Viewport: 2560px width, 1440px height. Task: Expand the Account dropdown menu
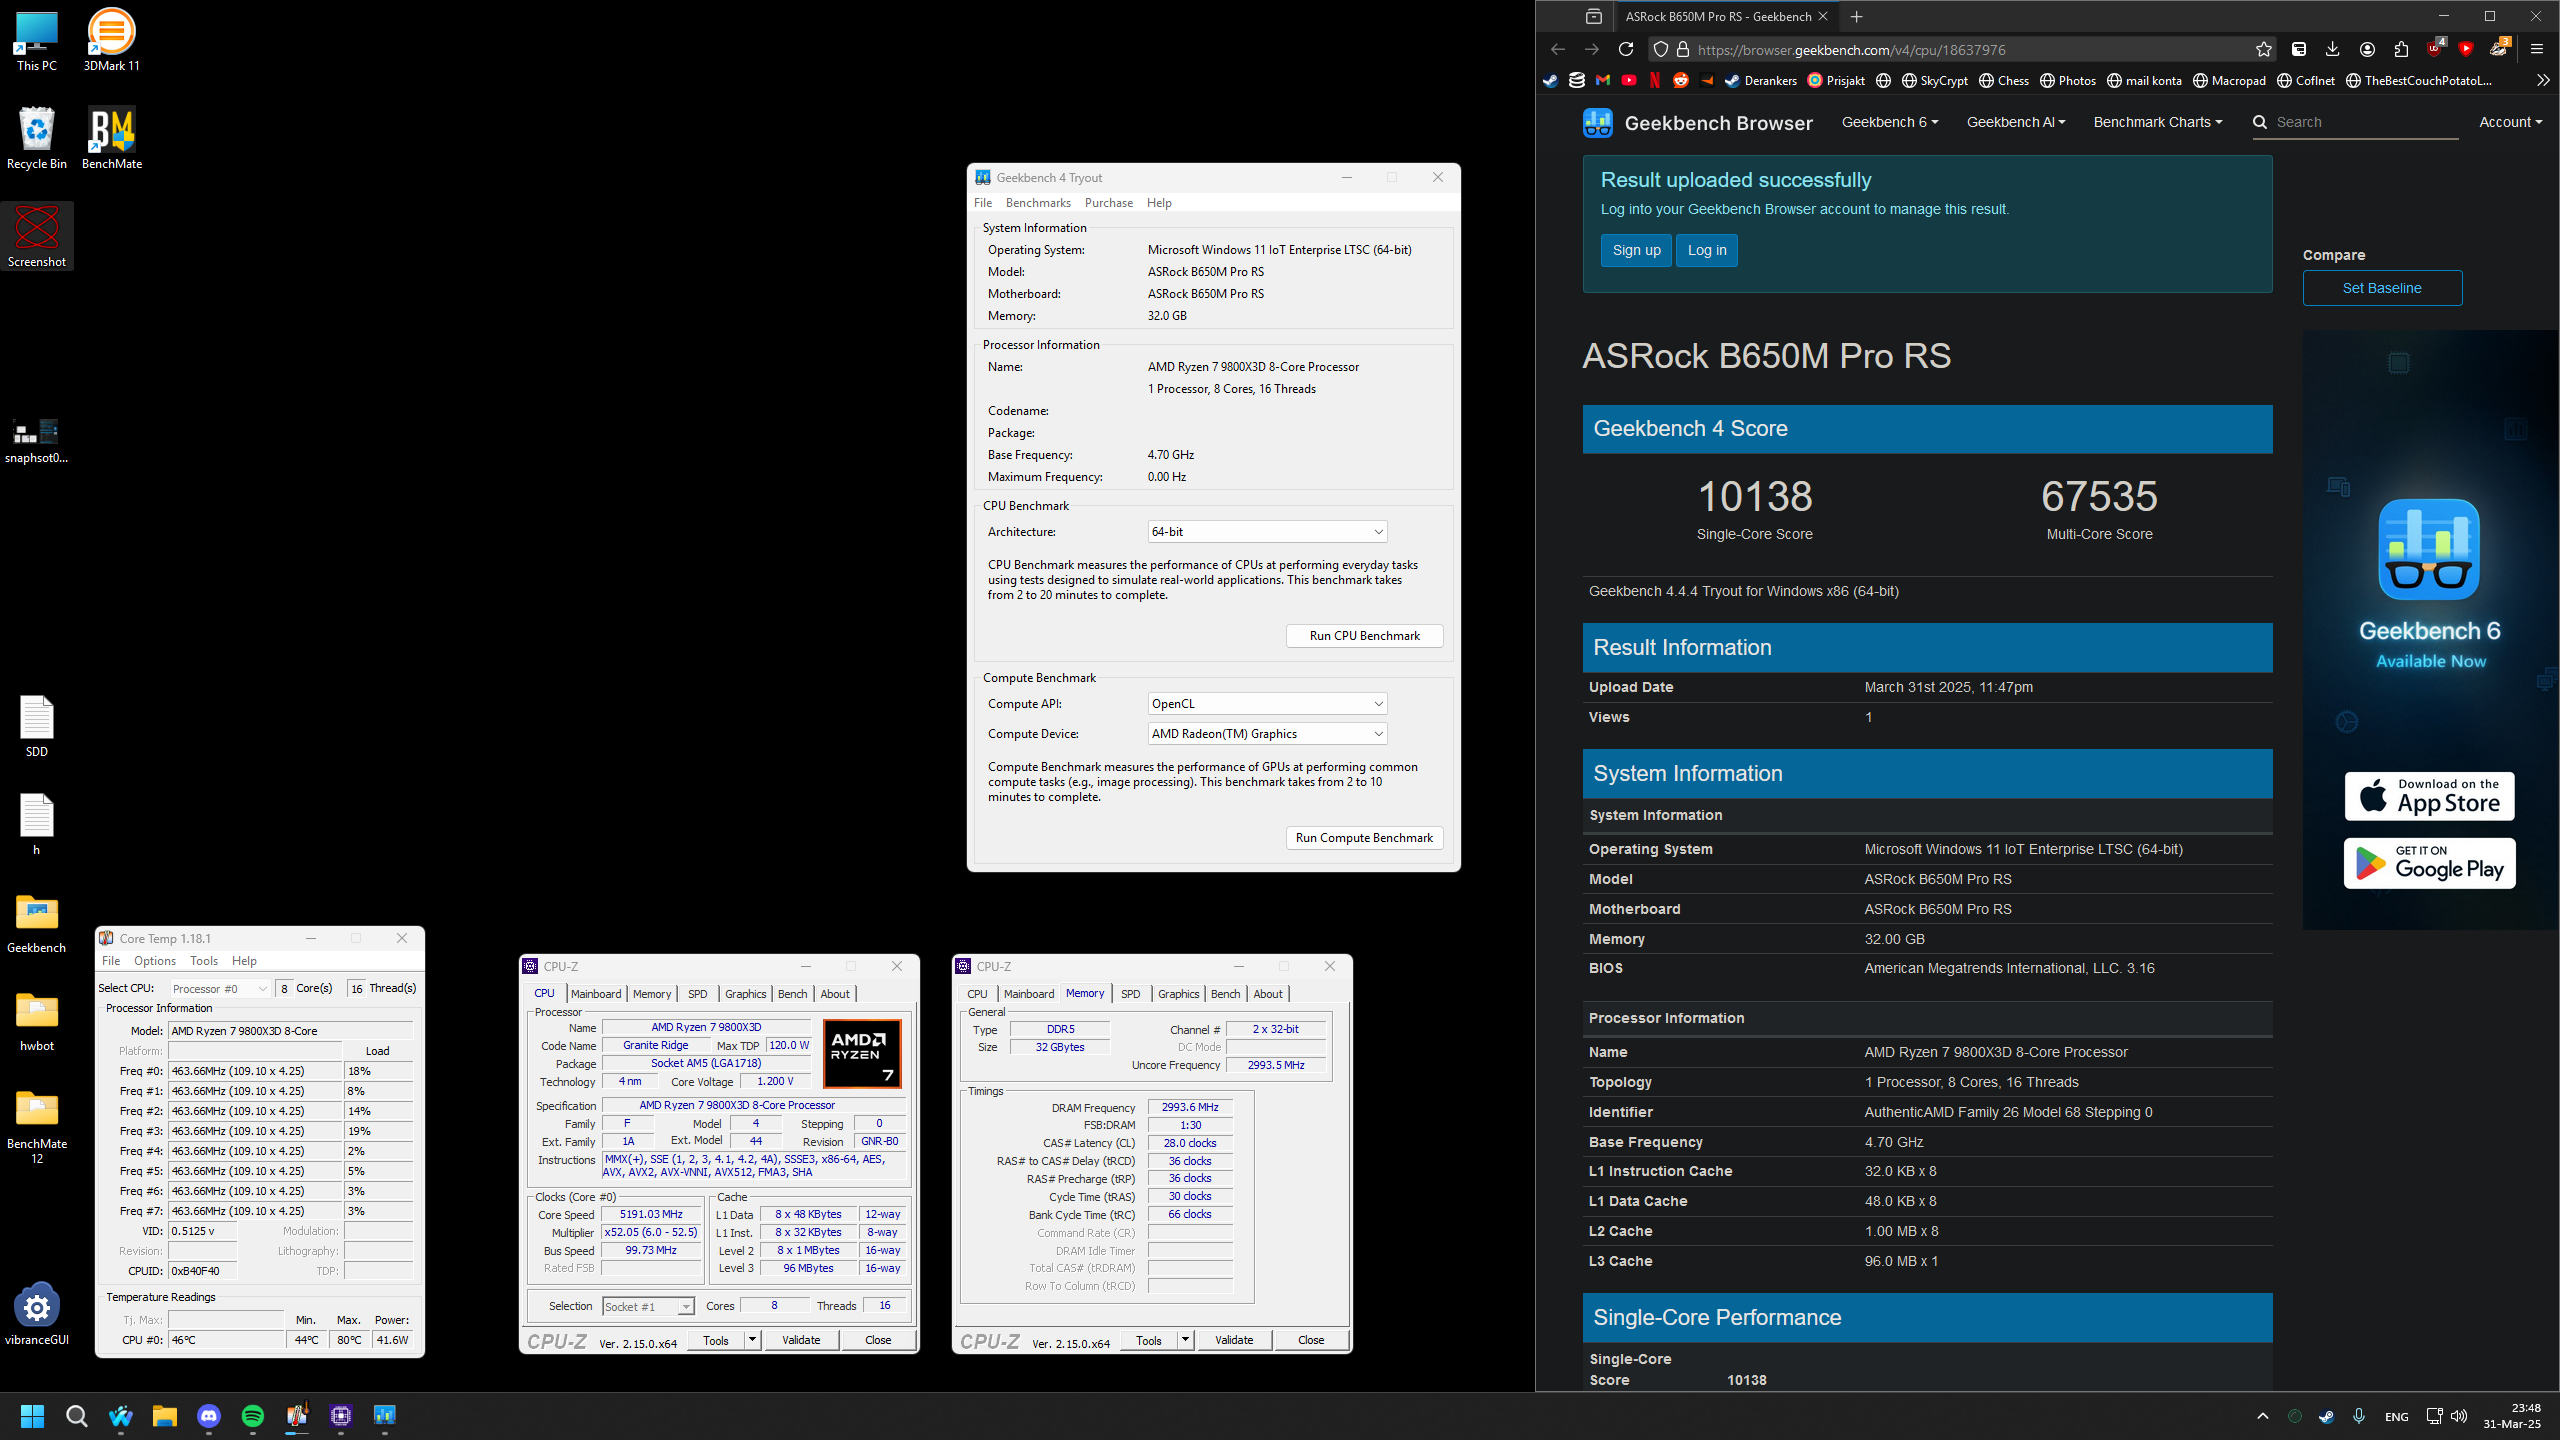click(x=2510, y=122)
